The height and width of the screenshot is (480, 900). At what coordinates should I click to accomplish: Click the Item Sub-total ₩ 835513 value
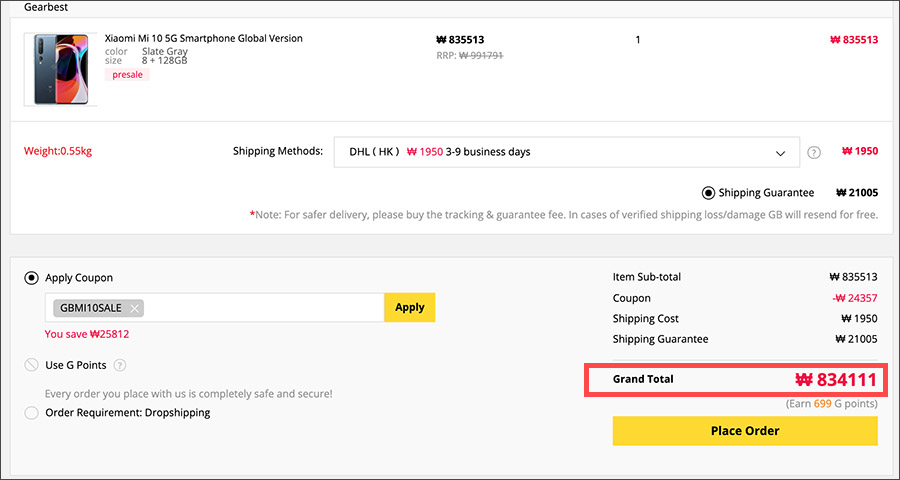854,277
